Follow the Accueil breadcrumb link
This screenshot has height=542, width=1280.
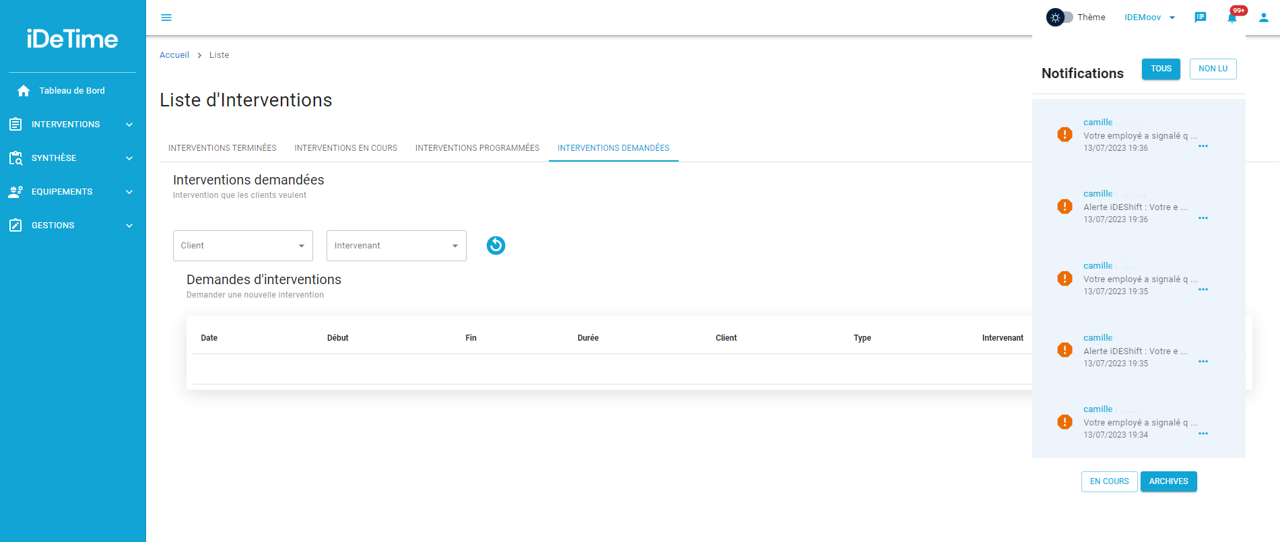coord(174,55)
